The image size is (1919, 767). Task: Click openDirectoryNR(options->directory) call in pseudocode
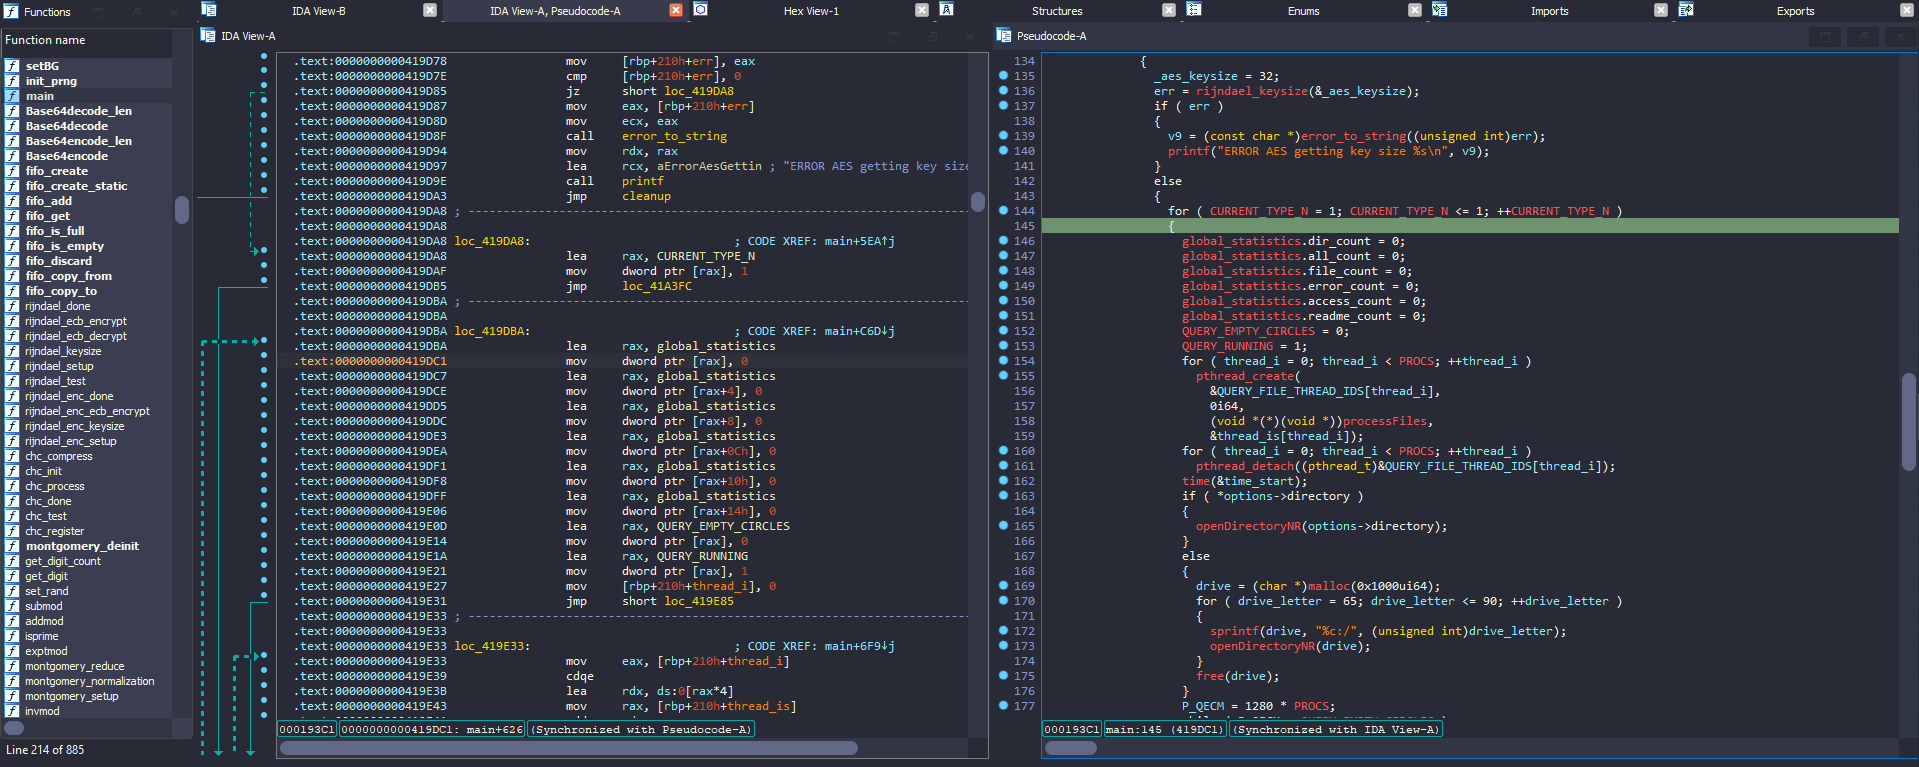1321,526
